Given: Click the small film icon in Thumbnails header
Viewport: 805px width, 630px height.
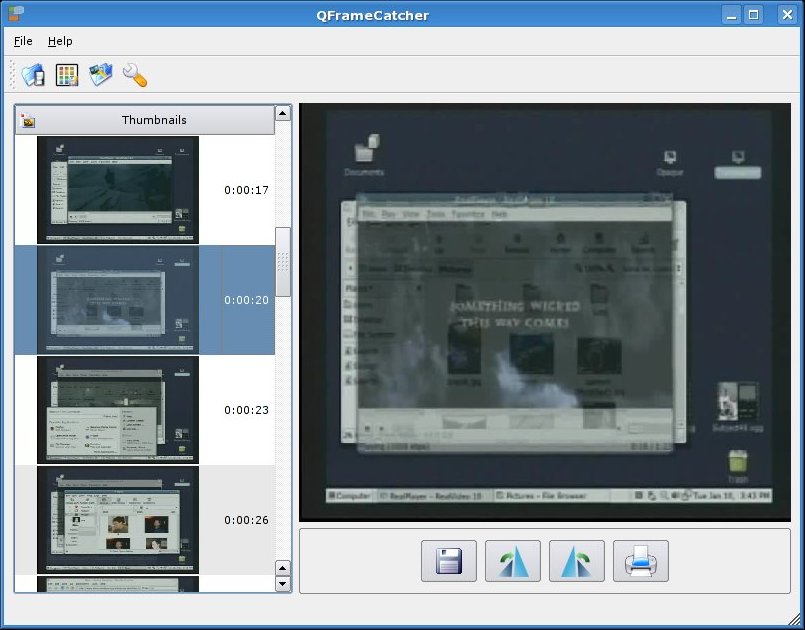Looking at the screenshot, I should pyautogui.click(x=28, y=121).
